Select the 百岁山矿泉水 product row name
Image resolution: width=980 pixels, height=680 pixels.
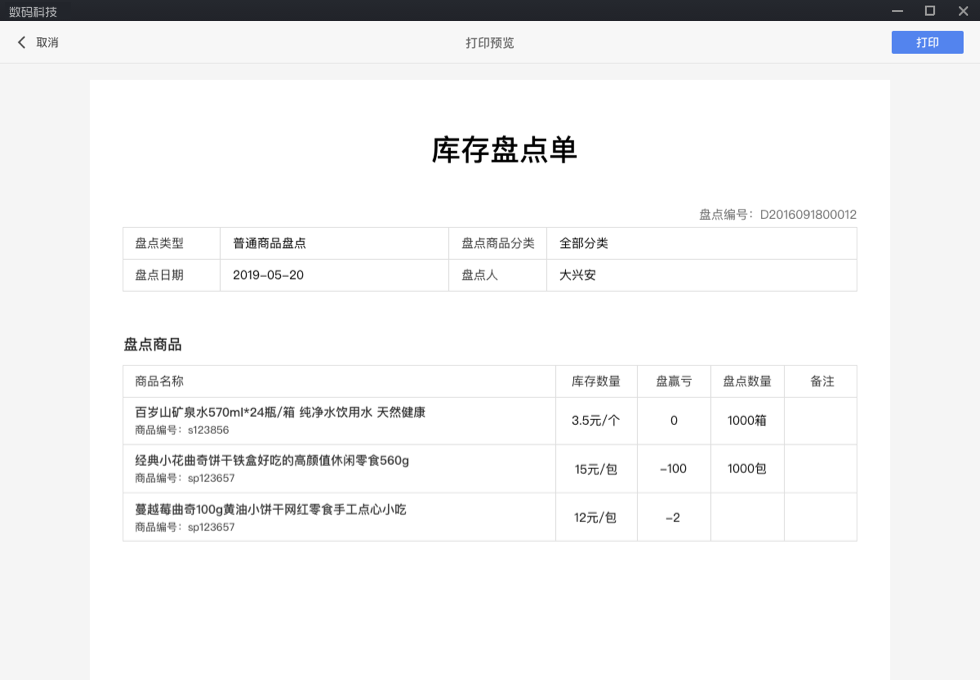pos(280,412)
